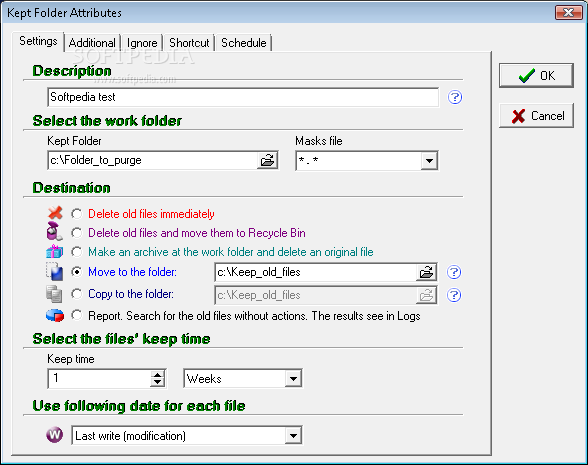
Task: Open the Shortcut tab
Action: 189,43
